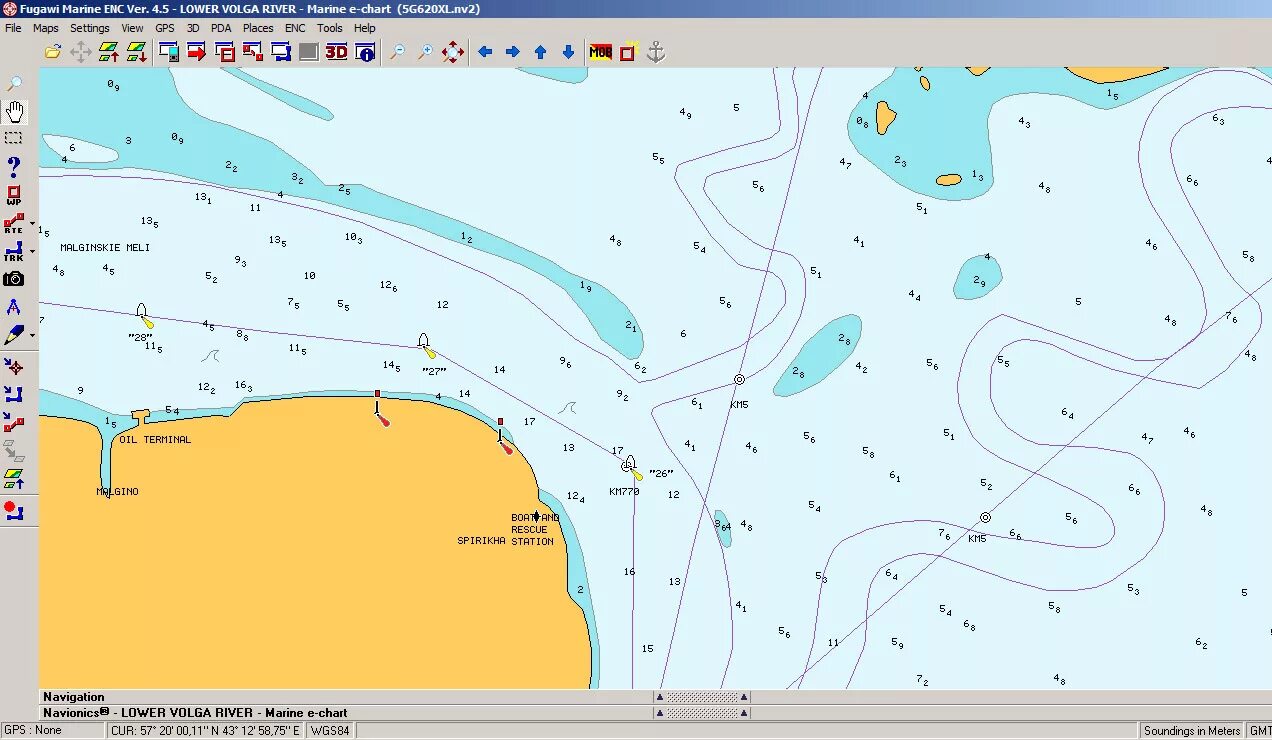This screenshot has width=1272, height=740.
Task: Click the center-map four-arrows icon
Action: coord(453,52)
